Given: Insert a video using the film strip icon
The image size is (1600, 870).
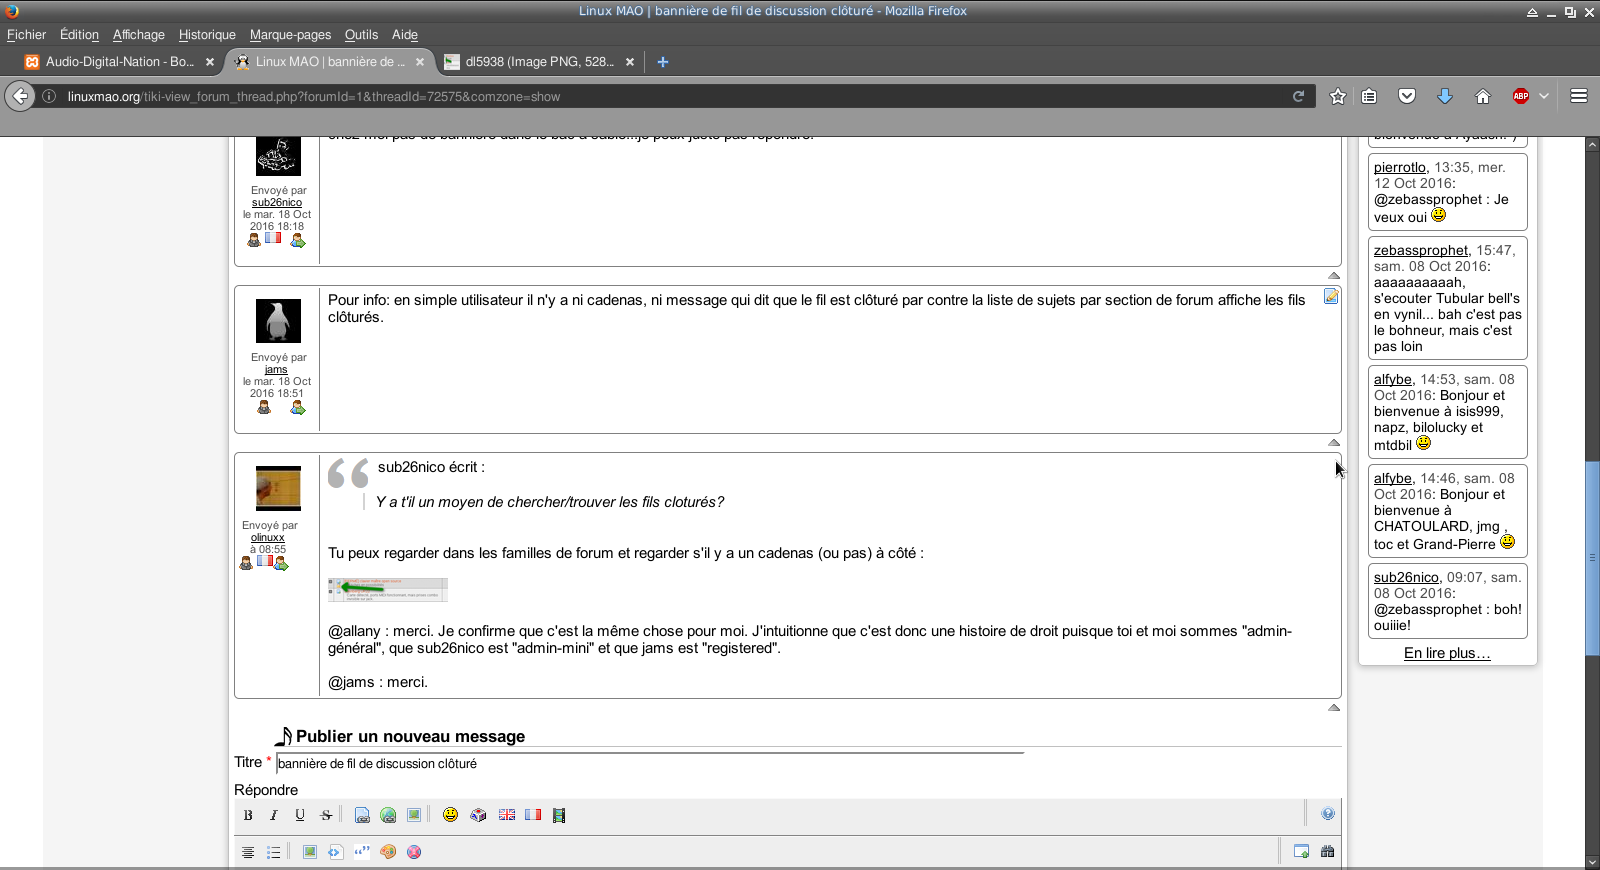Looking at the screenshot, I should pyautogui.click(x=559, y=815).
